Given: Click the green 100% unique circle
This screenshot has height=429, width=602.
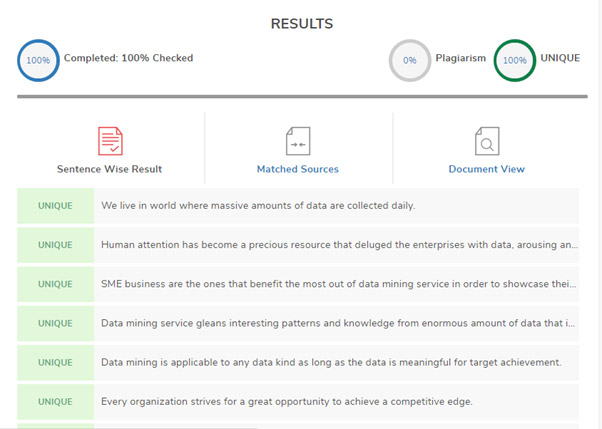Looking at the screenshot, I should 514,60.
